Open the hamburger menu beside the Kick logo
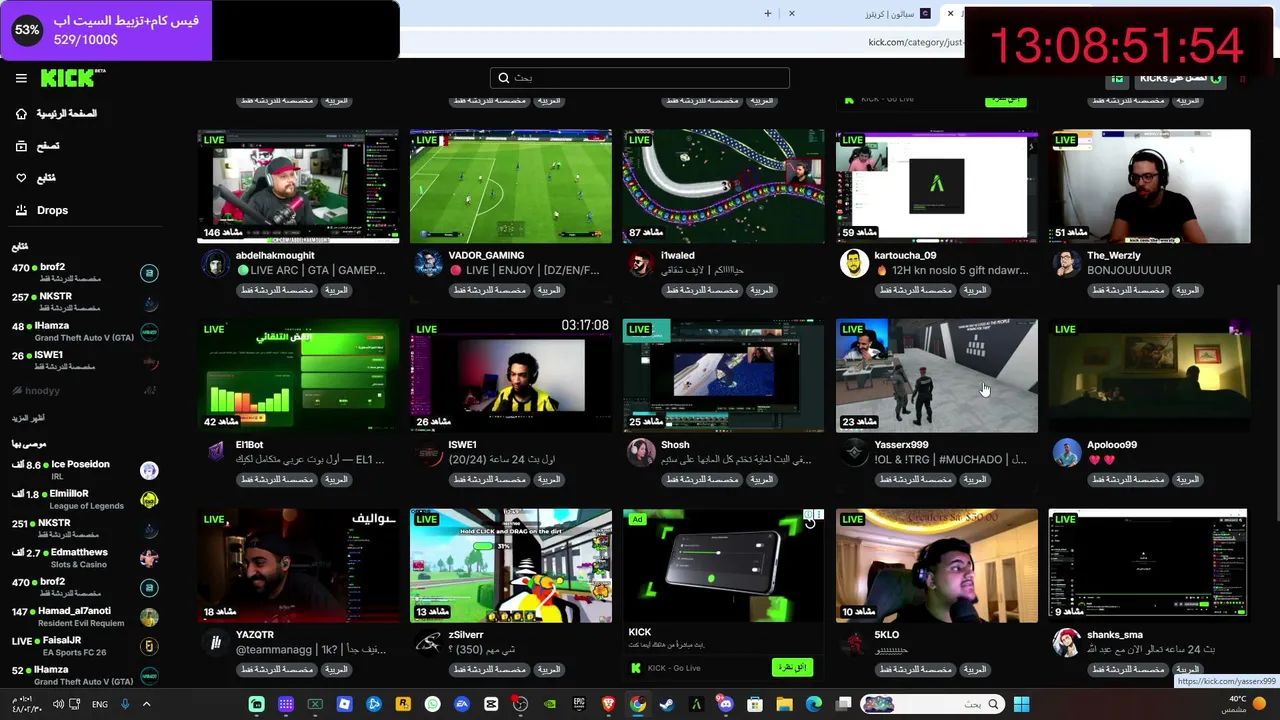 coord(21,78)
